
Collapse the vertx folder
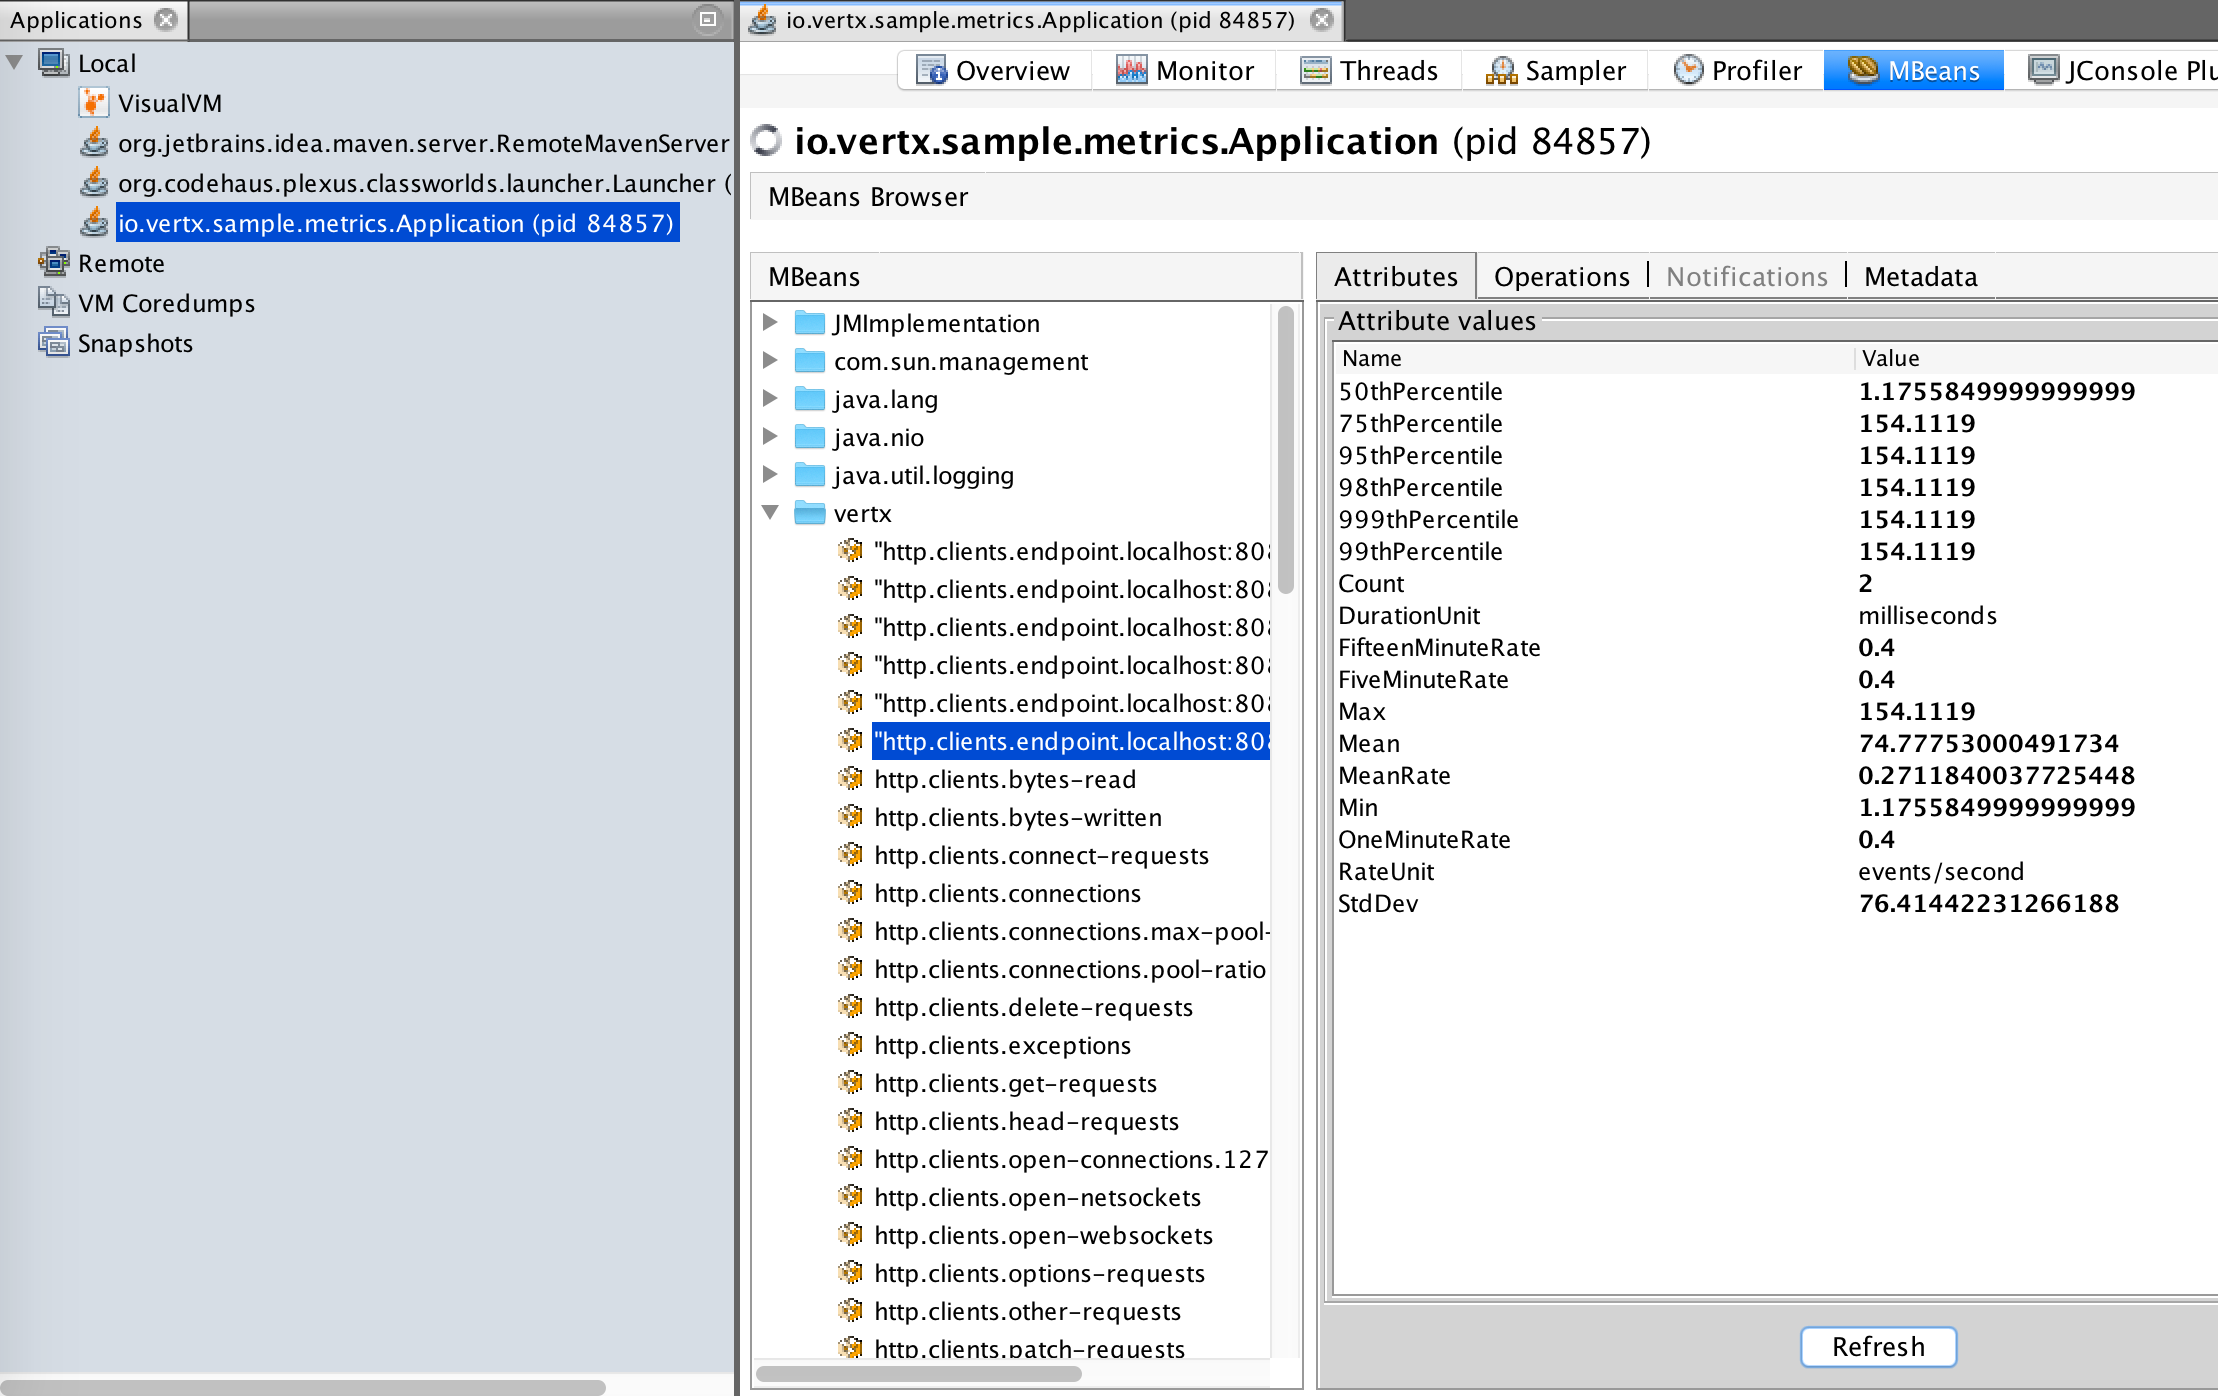point(770,513)
